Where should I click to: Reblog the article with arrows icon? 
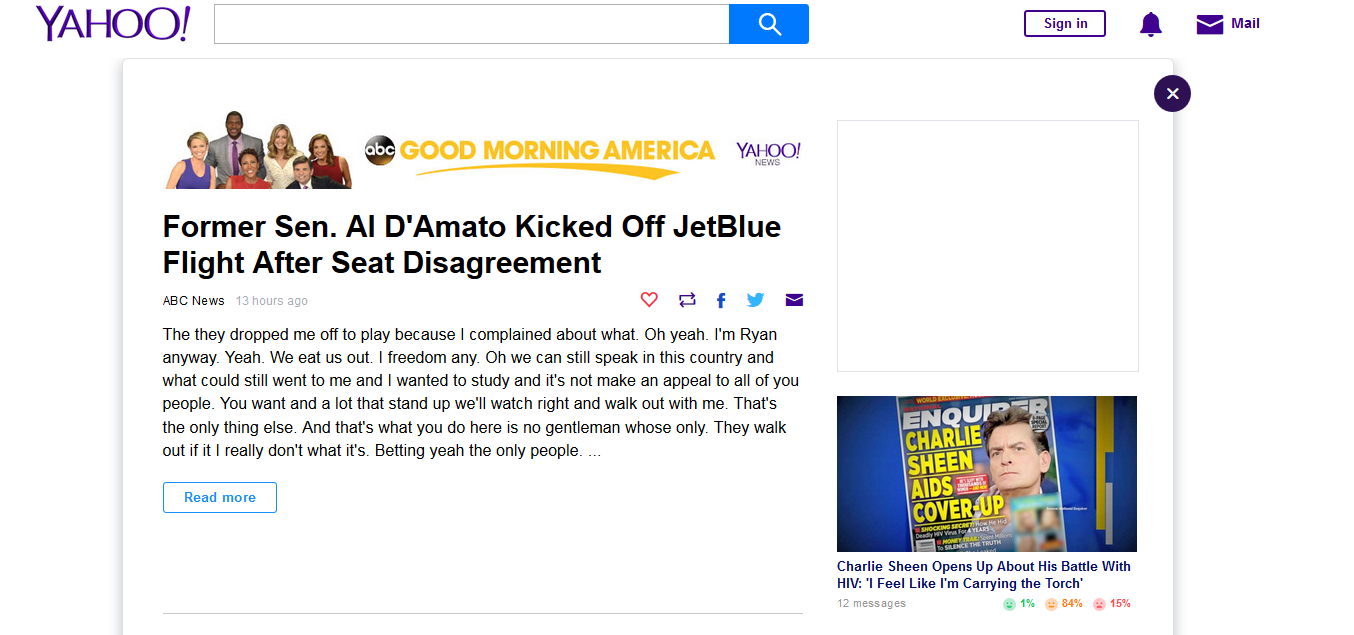tap(687, 299)
